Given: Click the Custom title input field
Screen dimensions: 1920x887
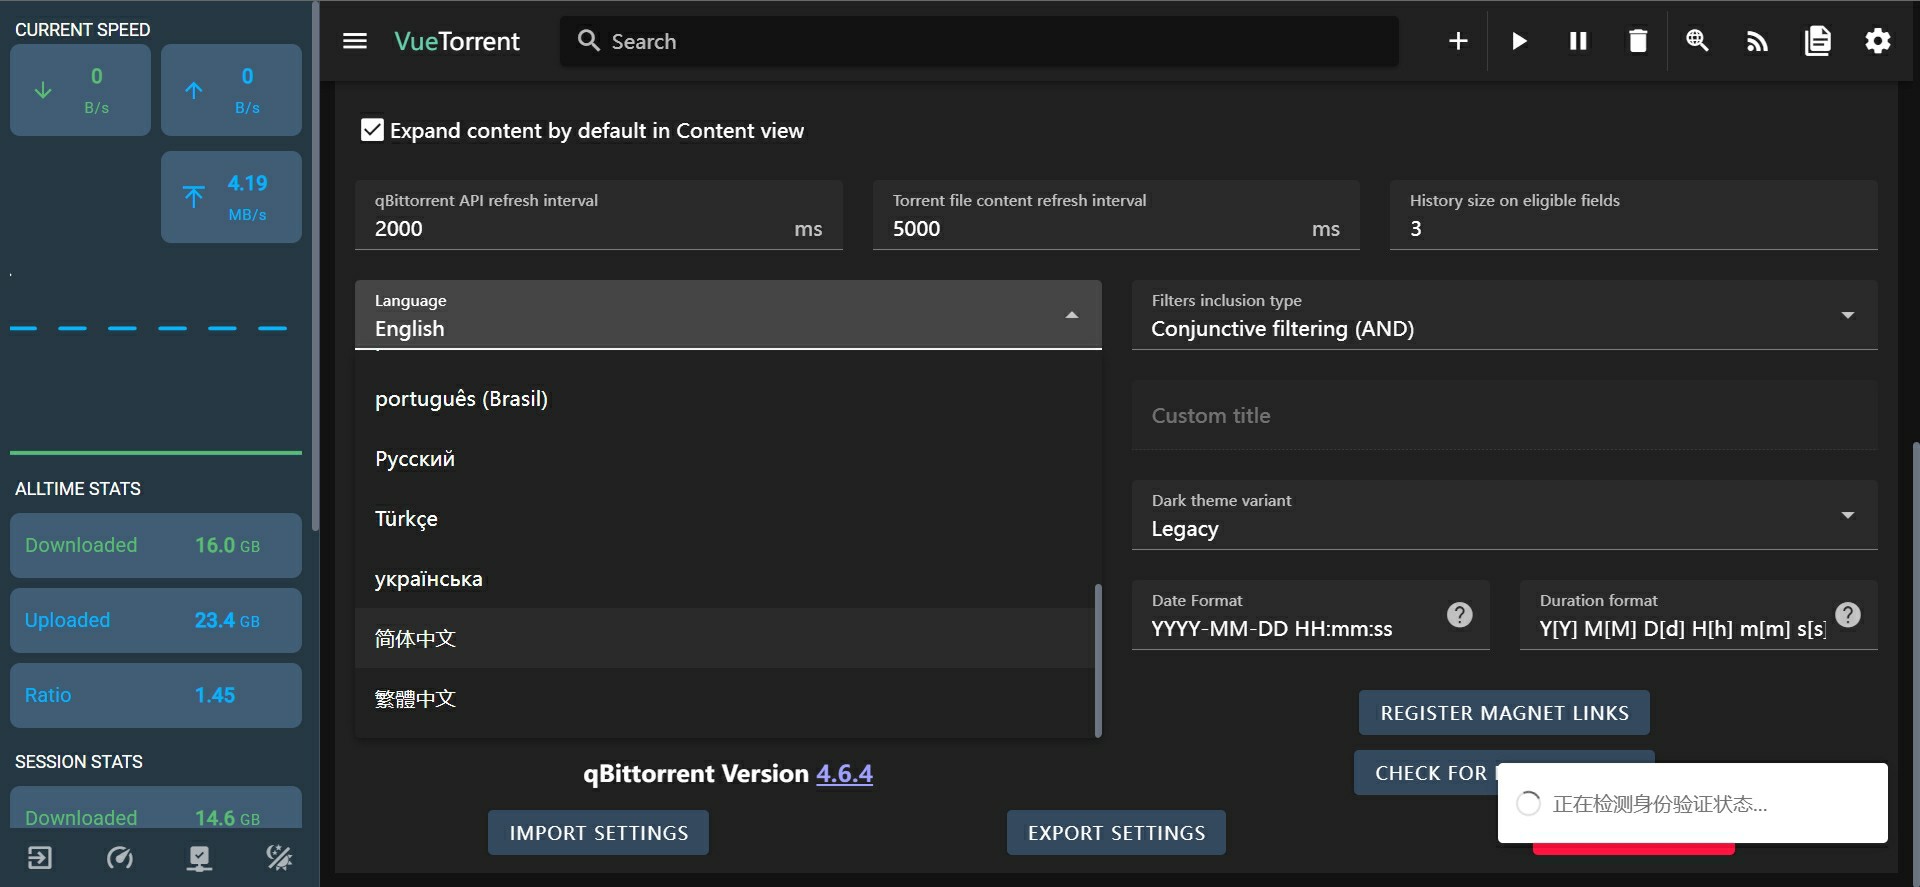Looking at the screenshot, I should [1503, 416].
